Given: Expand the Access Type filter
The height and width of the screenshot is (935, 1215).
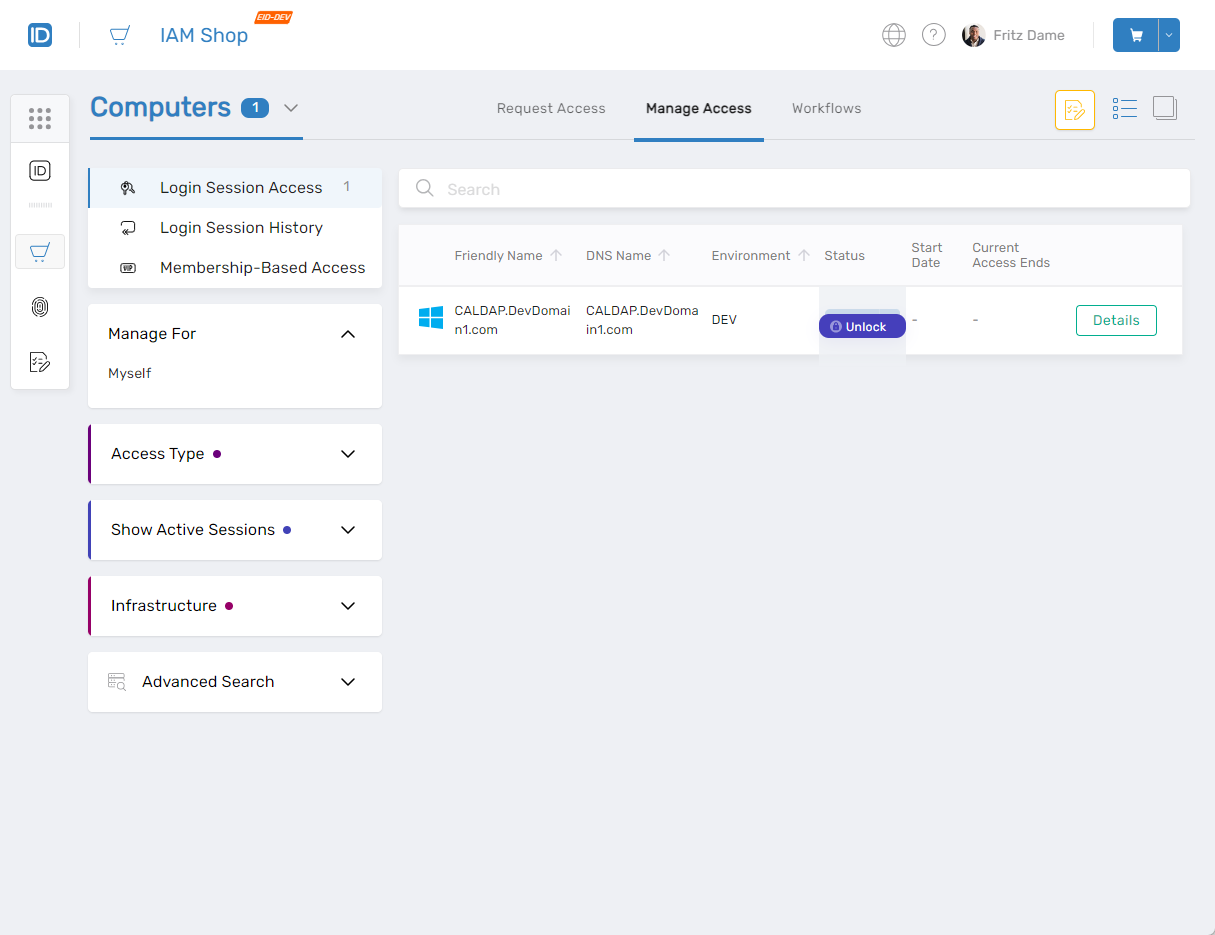Looking at the screenshot, I should tap(347, 453).
